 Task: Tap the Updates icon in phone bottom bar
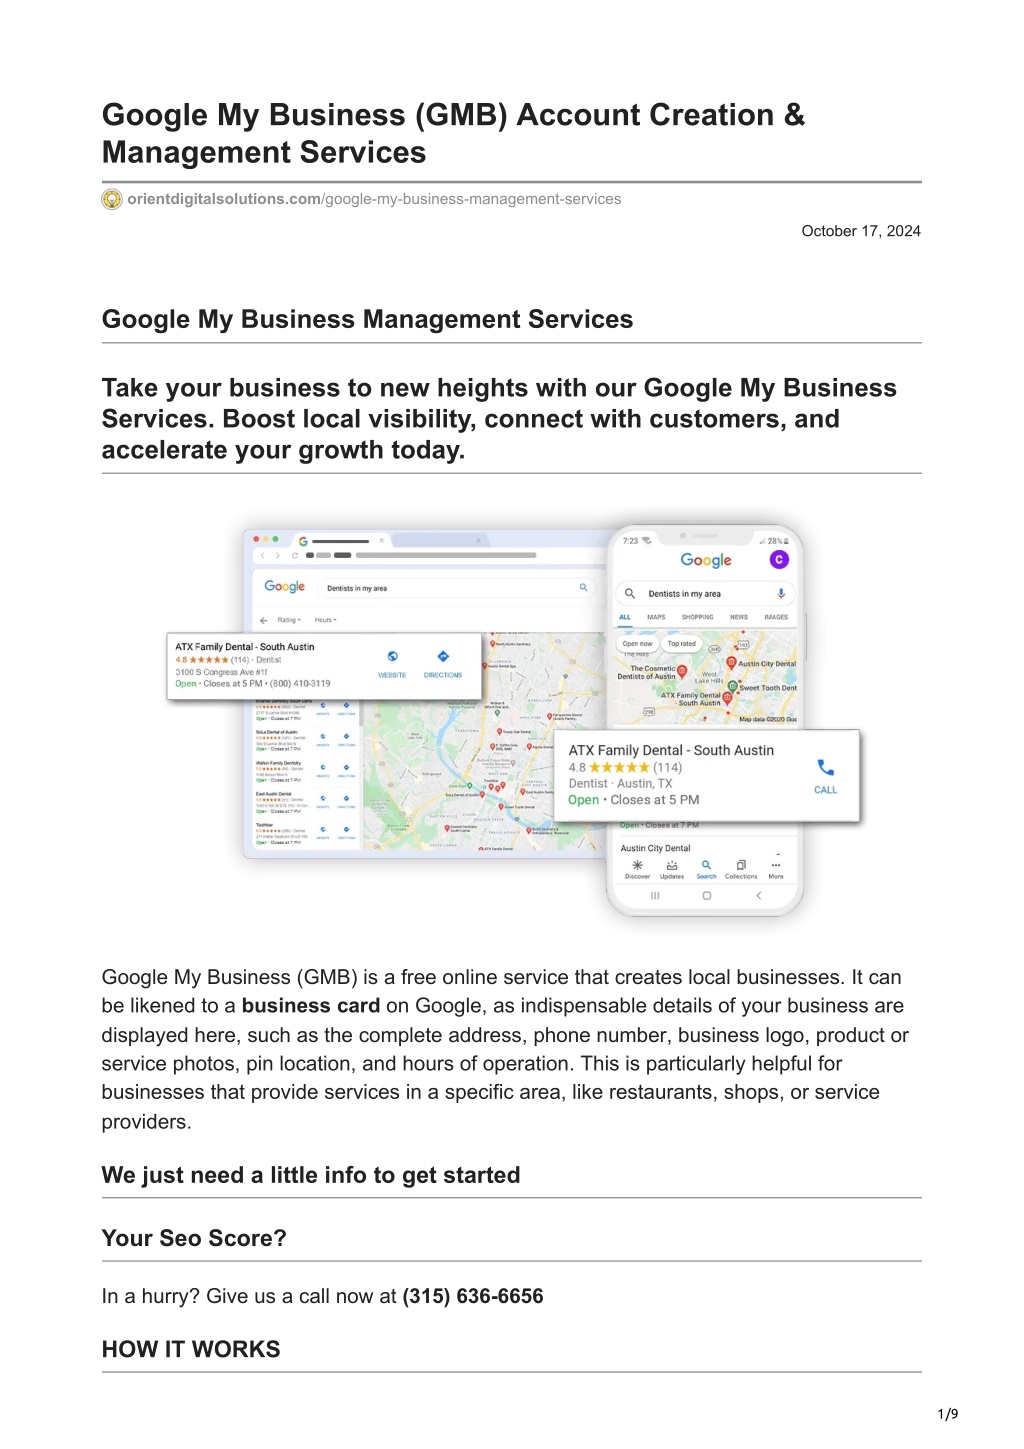coord(672,865)
